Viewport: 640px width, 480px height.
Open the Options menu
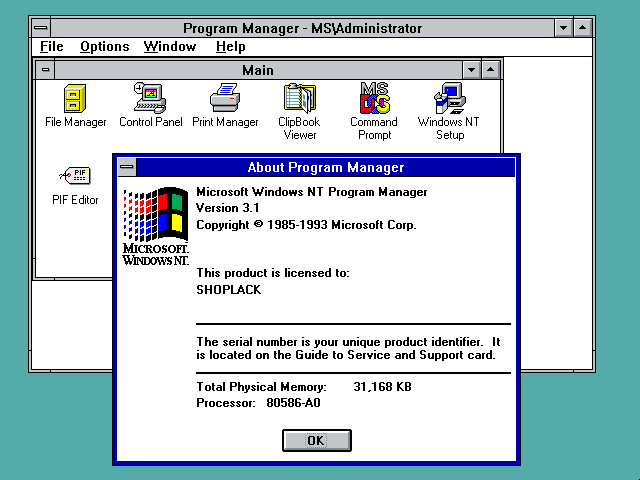click(x=104, y=47)
